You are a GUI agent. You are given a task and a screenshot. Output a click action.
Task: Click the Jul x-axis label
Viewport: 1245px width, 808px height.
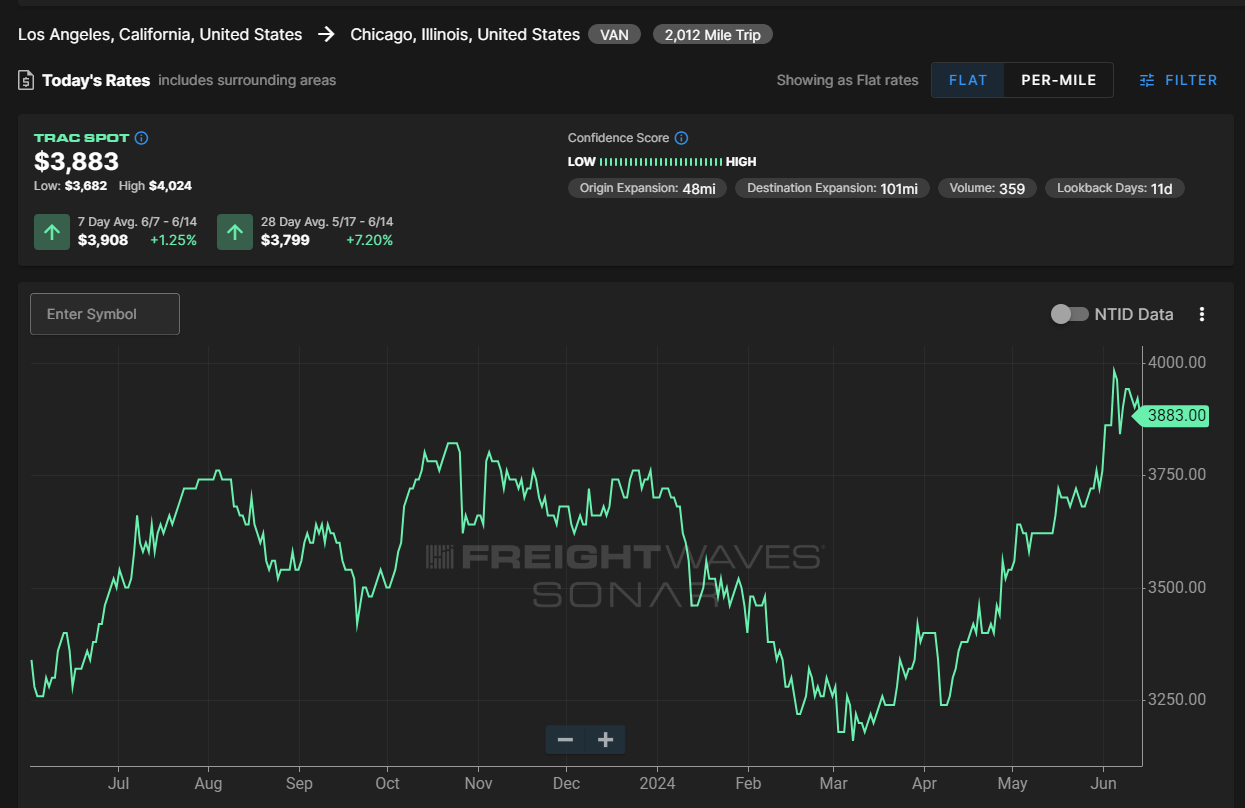click(x=118, y=783)
